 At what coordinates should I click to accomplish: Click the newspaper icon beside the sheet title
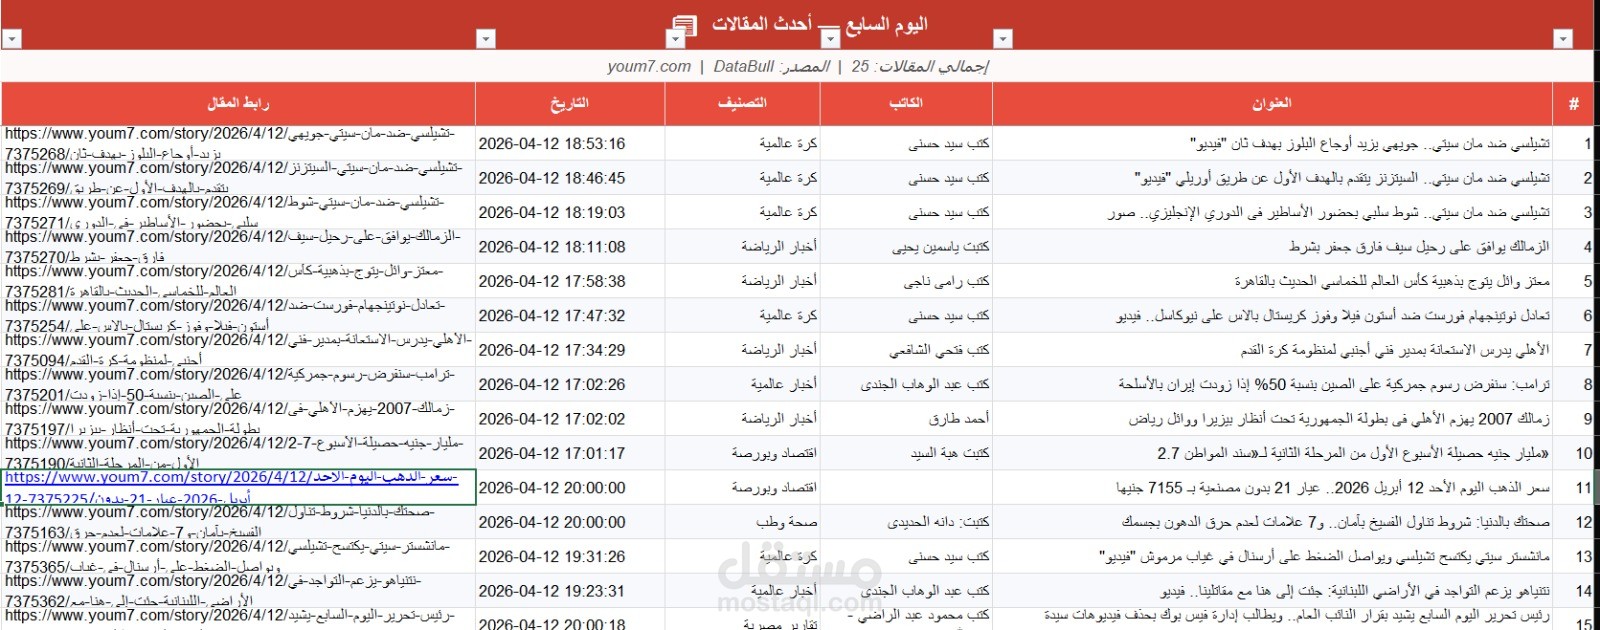(x=685, y=25)
